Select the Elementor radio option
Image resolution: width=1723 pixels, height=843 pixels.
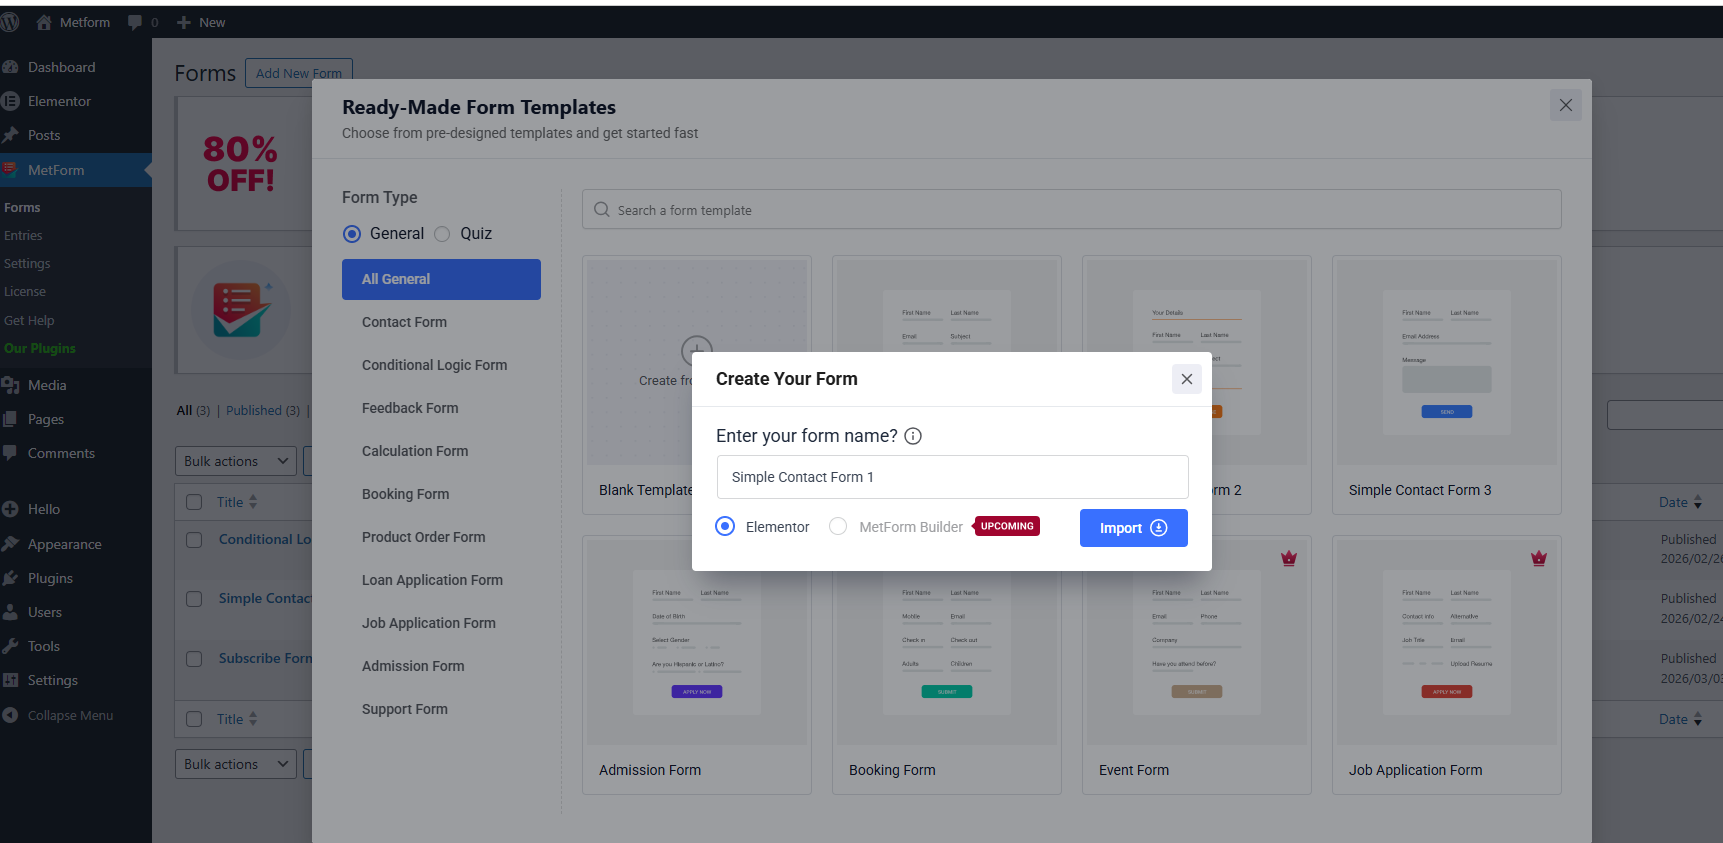[725, 527]
